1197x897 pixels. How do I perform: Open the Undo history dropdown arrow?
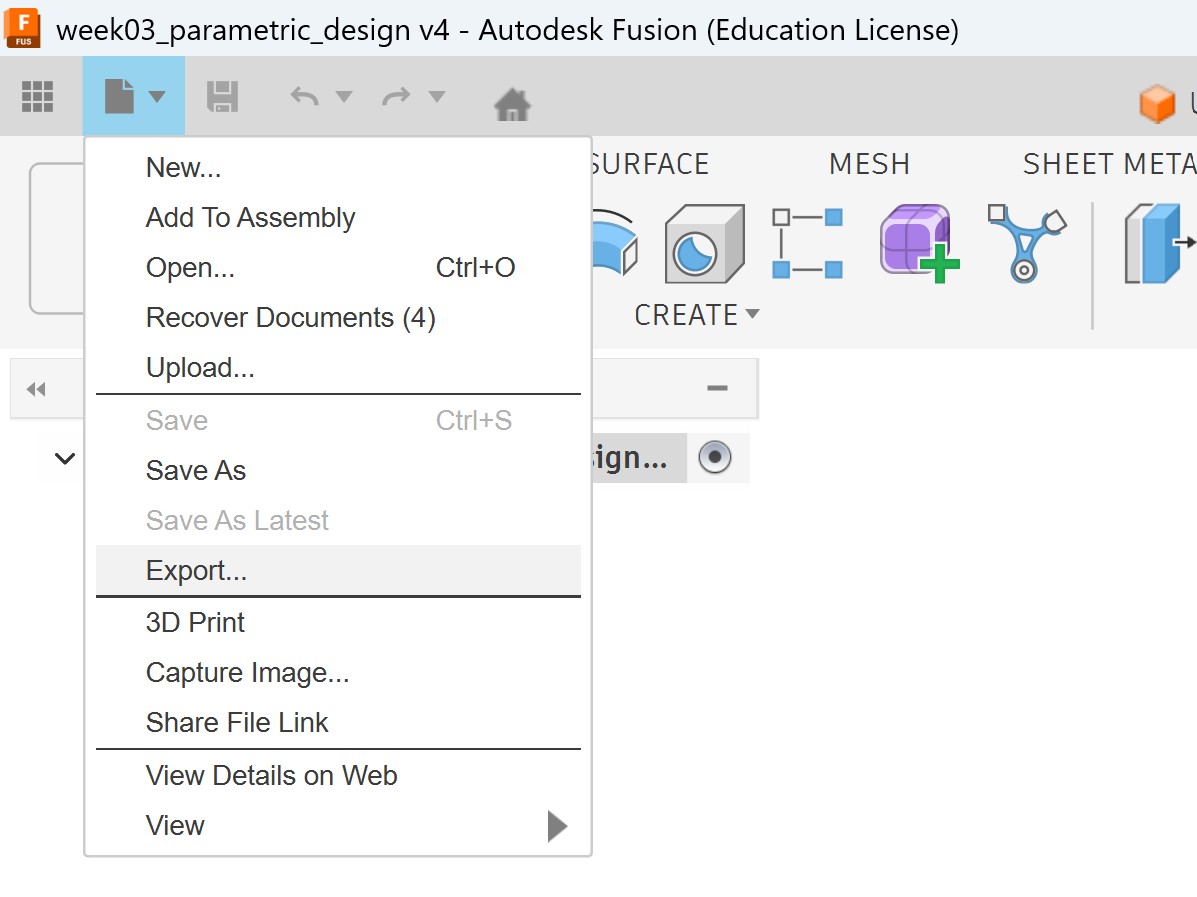tap(344, 97)
